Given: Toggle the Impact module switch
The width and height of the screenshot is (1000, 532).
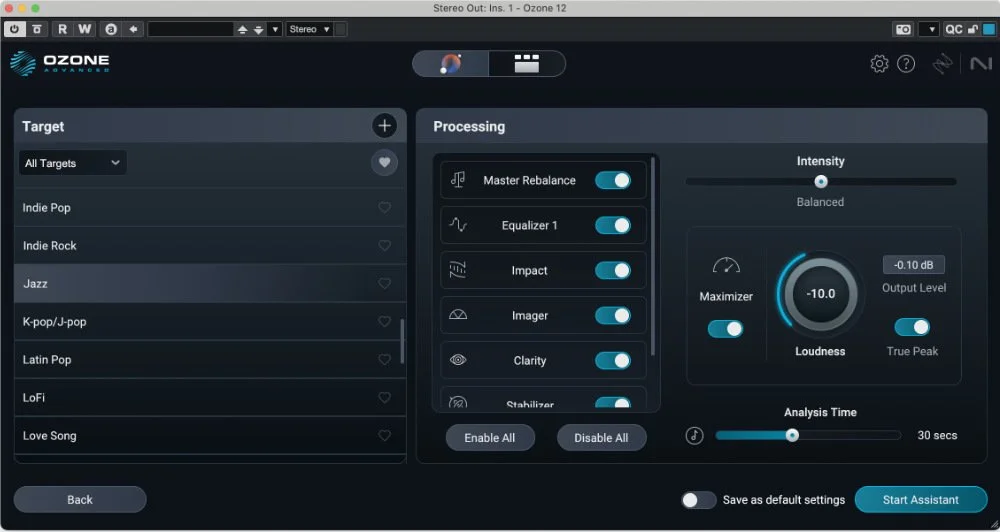Looking at the screenshot, I should 613,270.
